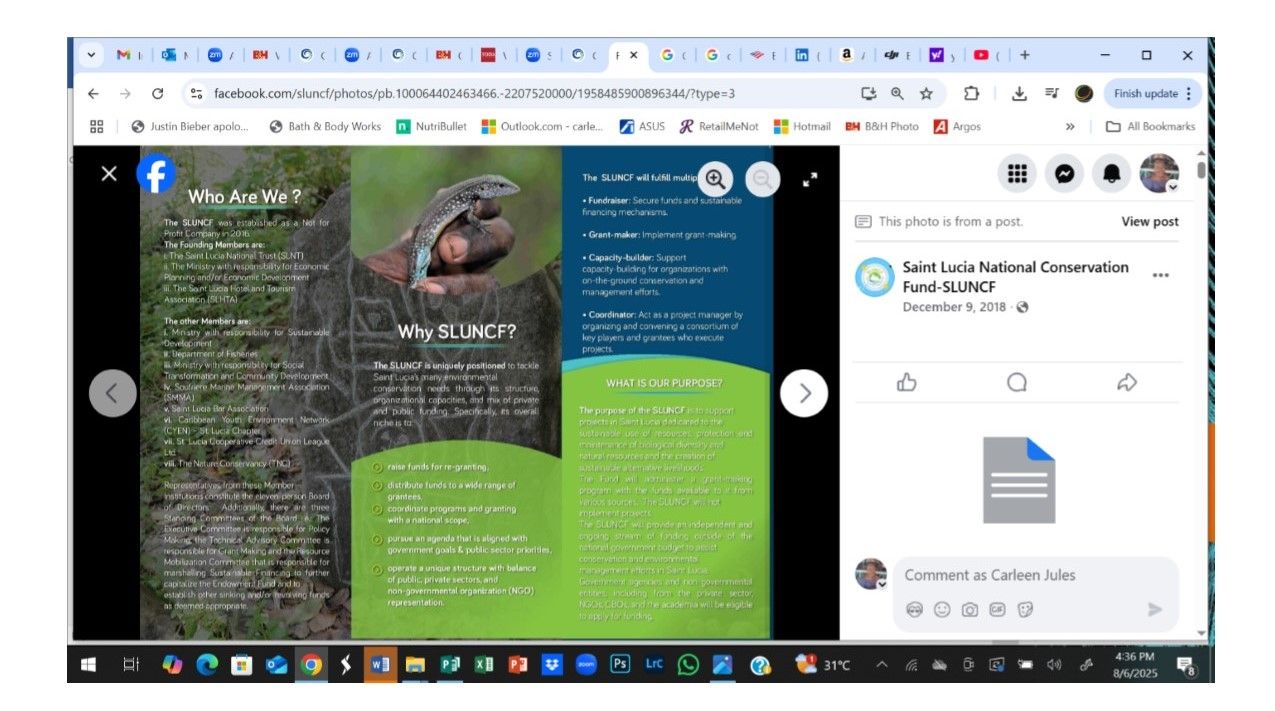
Task: Open Chrome zoom magnifier in address bar
Action: (x=897, y=94)
